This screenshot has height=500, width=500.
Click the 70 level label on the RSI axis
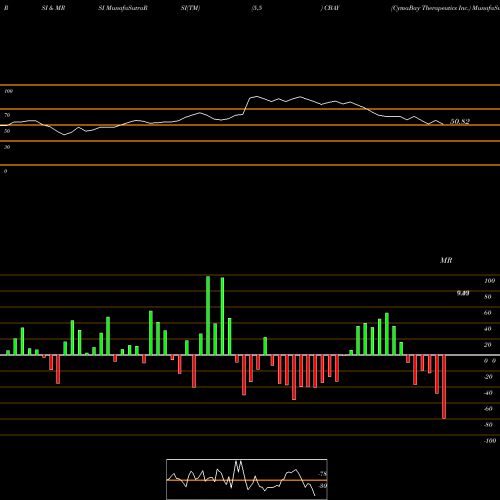pos(7,115)
